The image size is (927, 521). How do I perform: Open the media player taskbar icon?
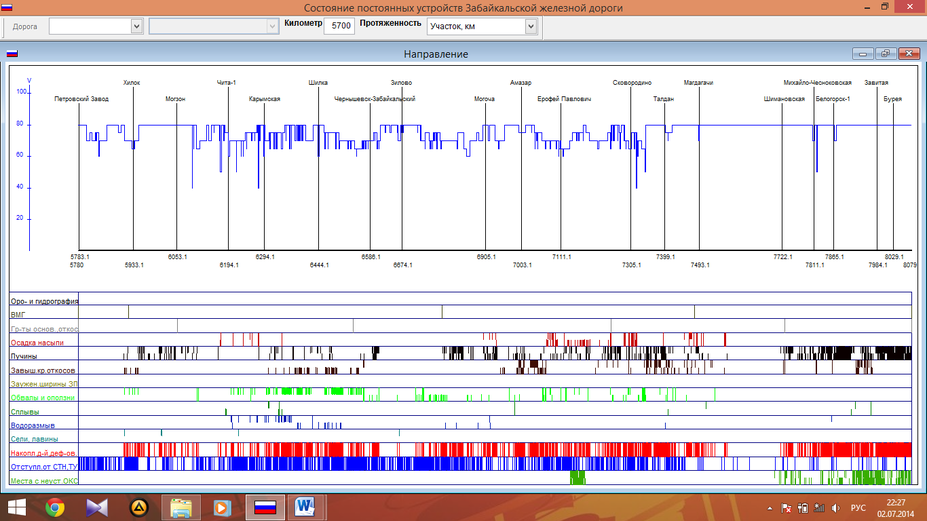(221, 508)
